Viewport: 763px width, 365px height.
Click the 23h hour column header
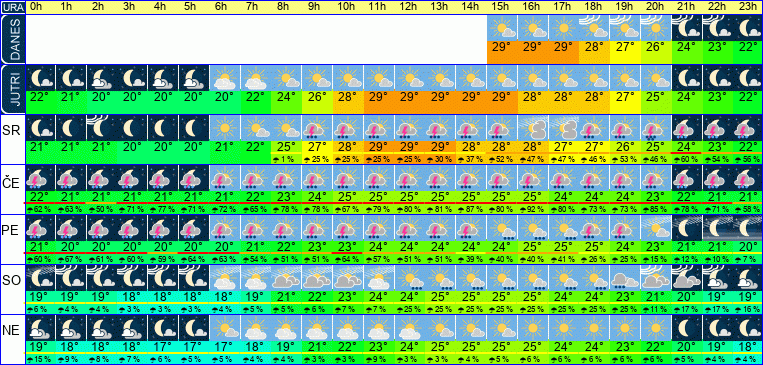click(748, 7)
